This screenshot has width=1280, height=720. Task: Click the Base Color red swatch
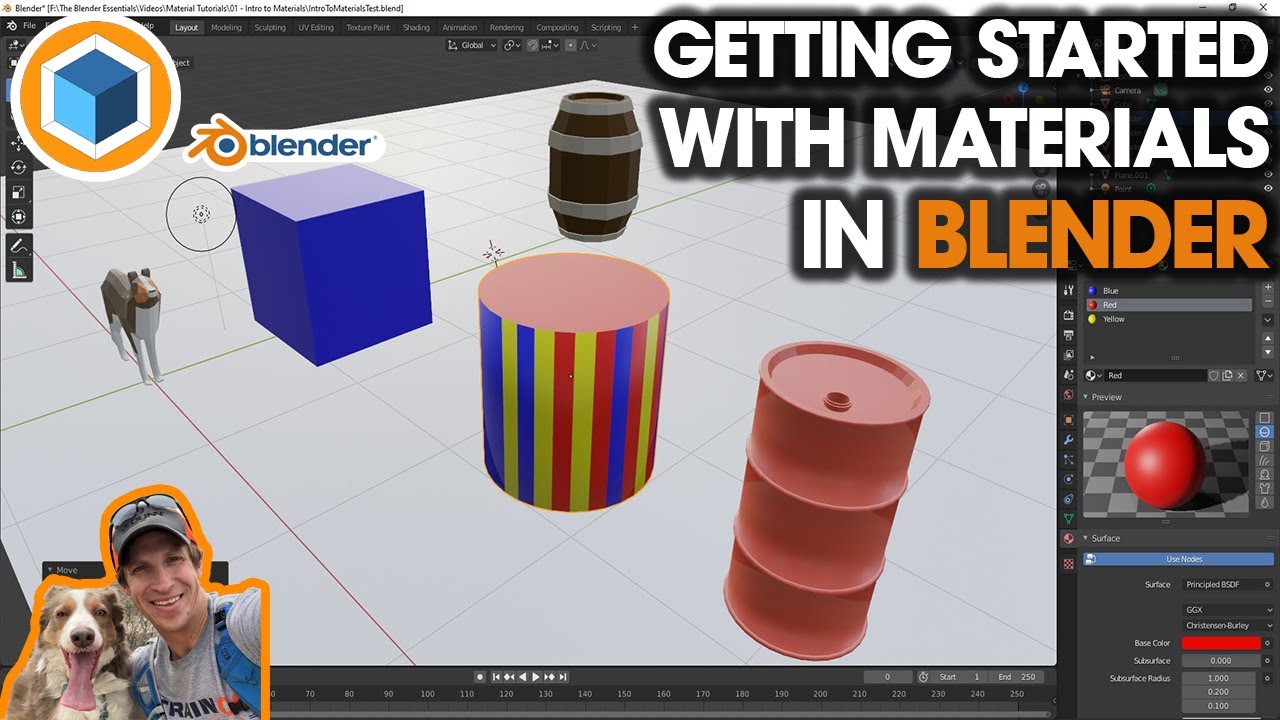pos(1221,643)
